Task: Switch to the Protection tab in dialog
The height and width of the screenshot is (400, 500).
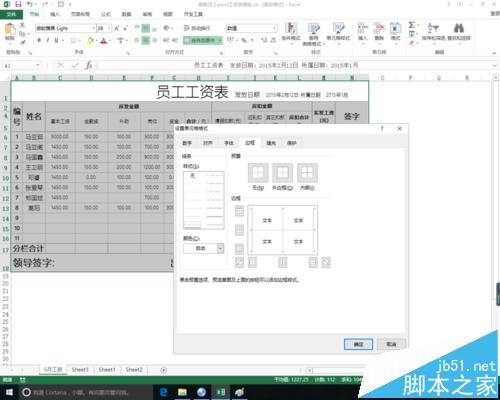Action: (x=292, y=143)
